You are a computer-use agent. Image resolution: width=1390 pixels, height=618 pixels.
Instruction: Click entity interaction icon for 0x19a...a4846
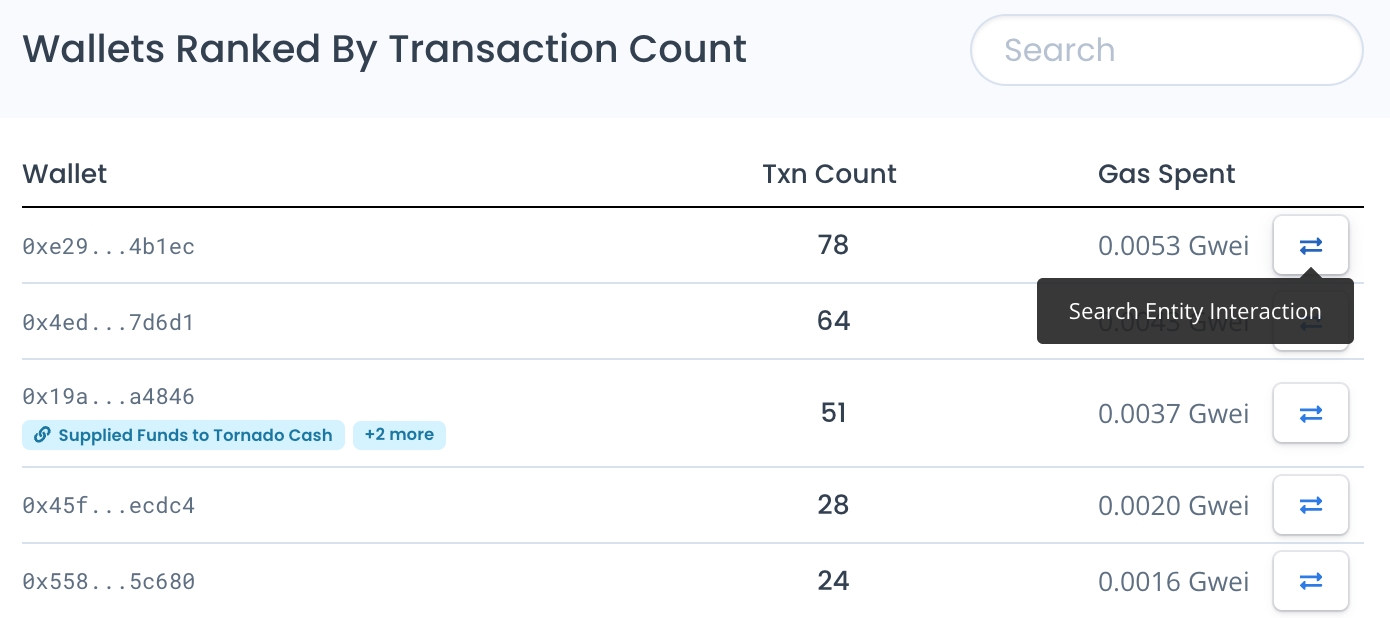point(1310,413)
